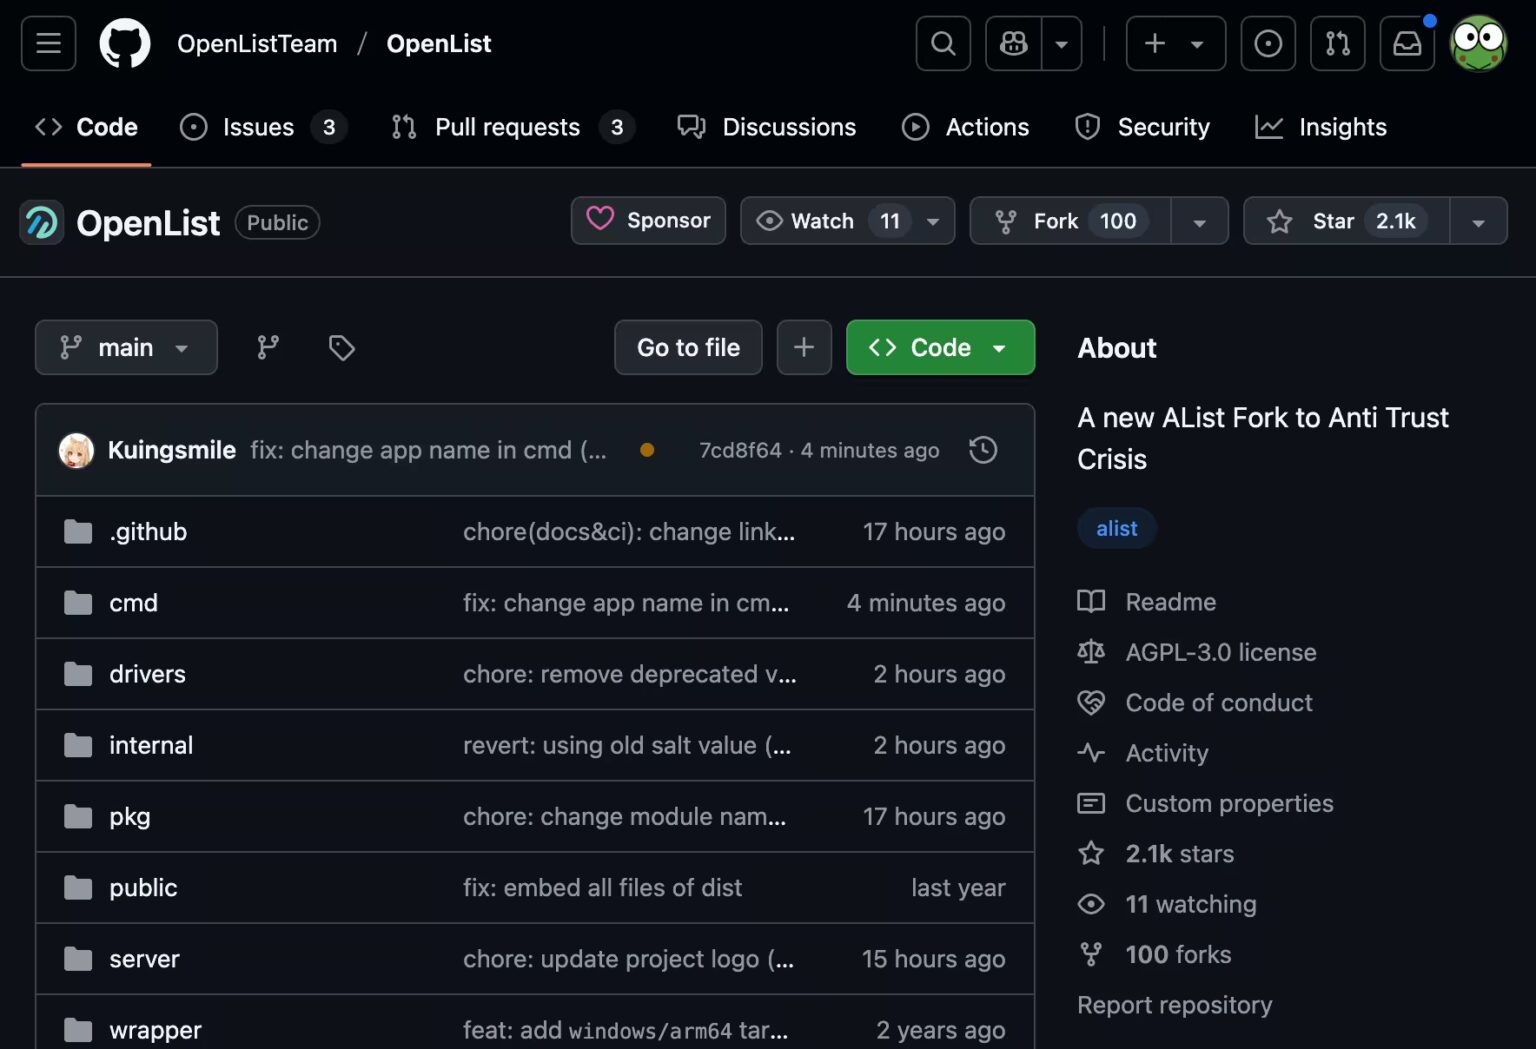Image resolution: width=1536 pixels, height=1049 pixels.
Task: View branches via the branch icon
Action: [x=268, y=347]
